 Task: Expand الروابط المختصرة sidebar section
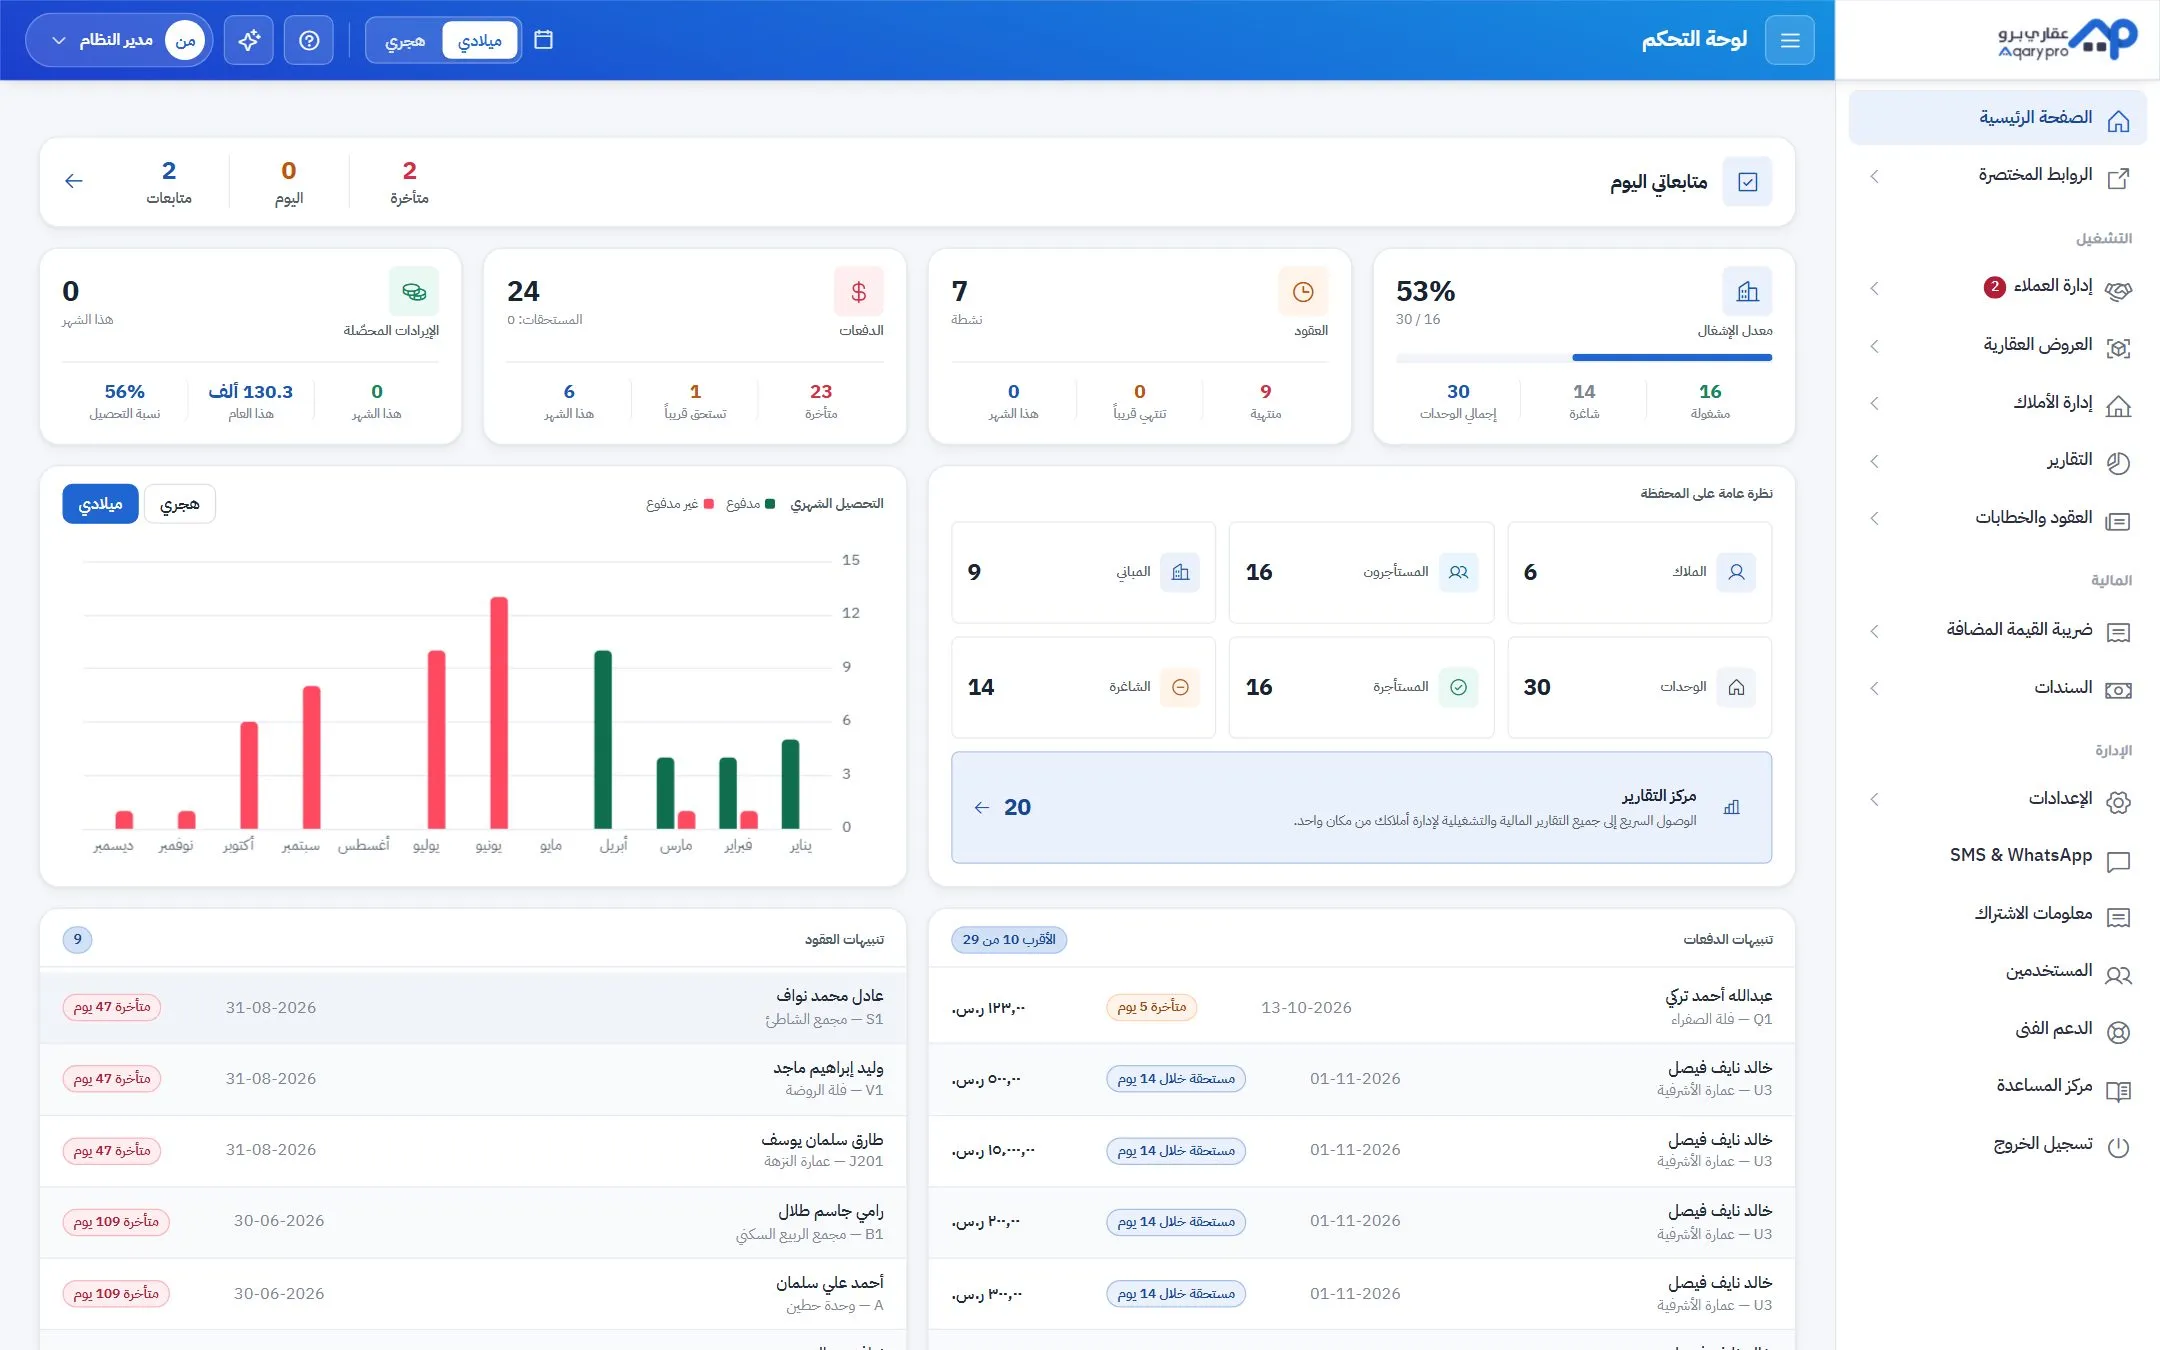coord(1998,176)
